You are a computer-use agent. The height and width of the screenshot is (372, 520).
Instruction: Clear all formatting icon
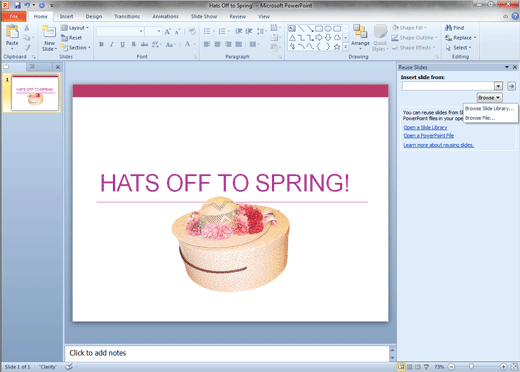[x=192, y=31]
